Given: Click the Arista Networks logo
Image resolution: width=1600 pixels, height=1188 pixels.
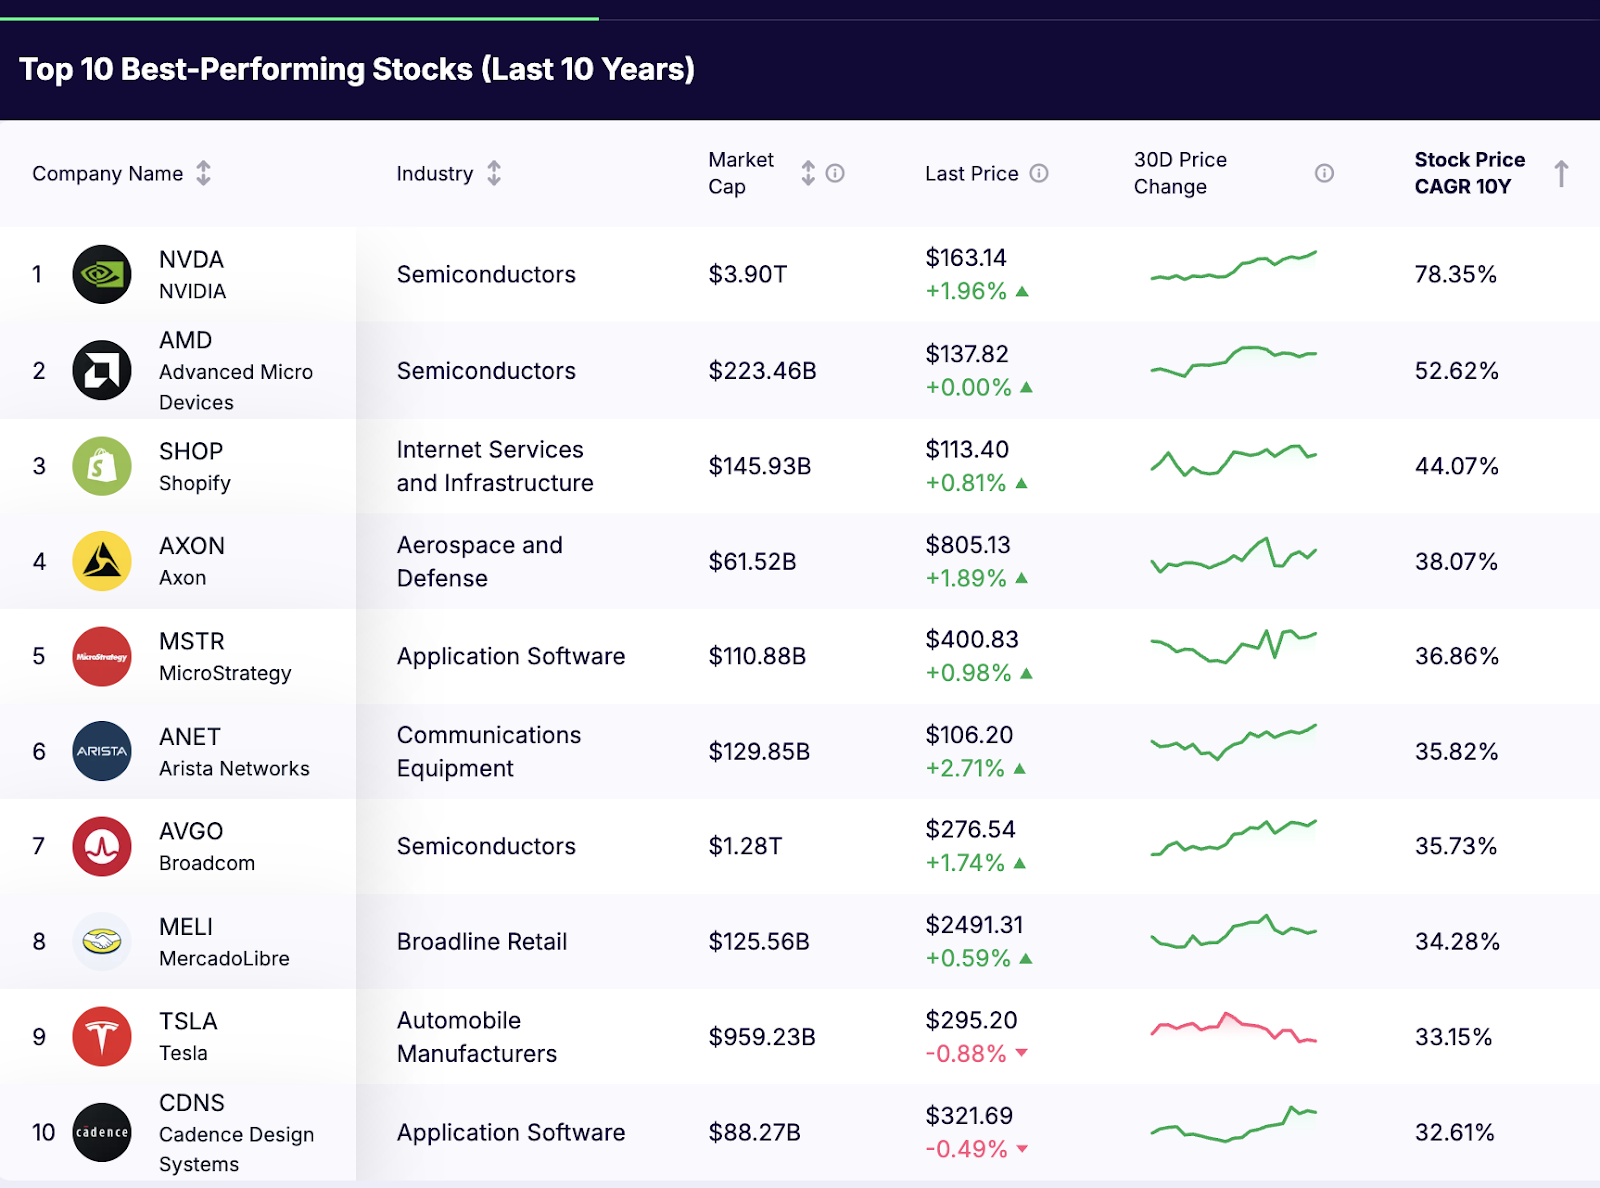Looking at the screenshot, I should (102, 751).
